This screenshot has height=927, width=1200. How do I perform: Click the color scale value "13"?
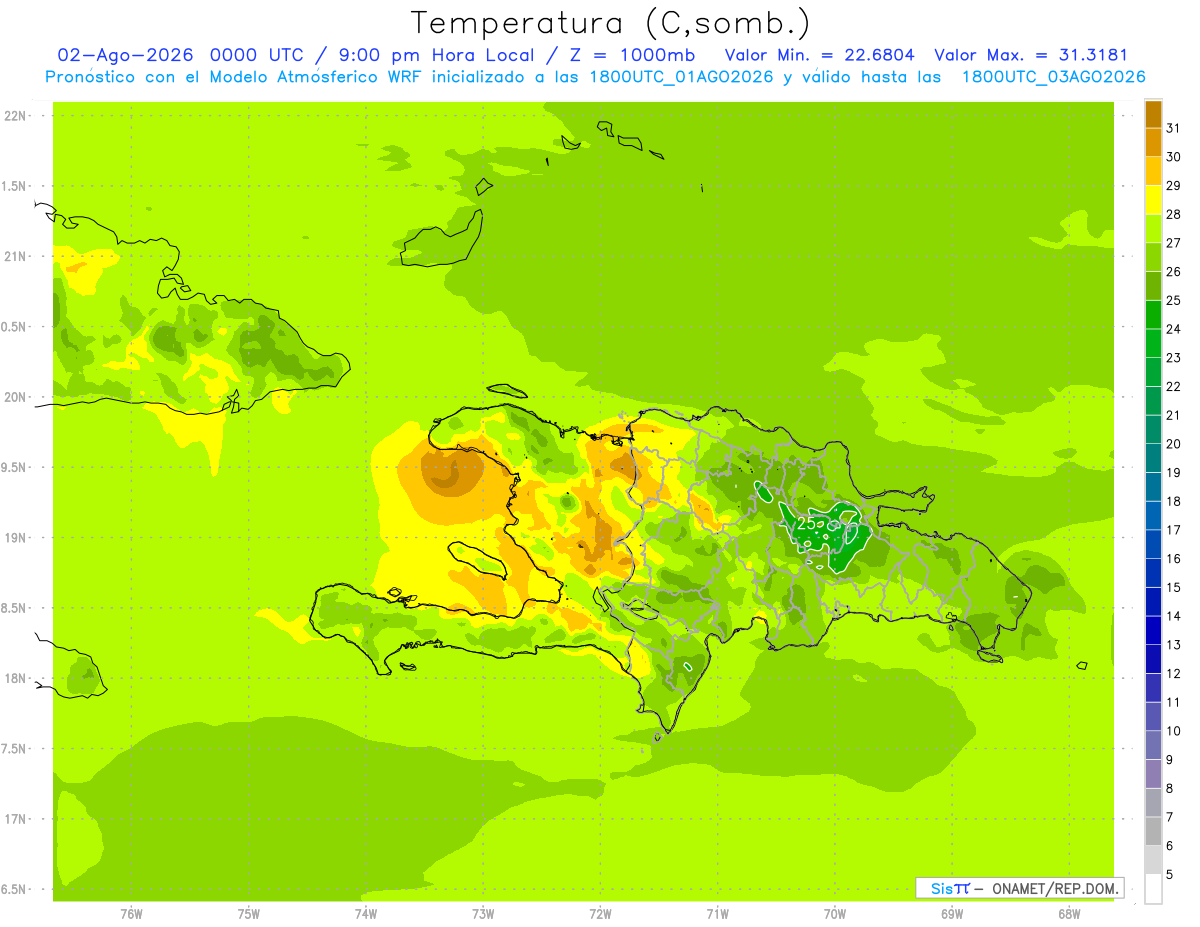click(1173, 645)
